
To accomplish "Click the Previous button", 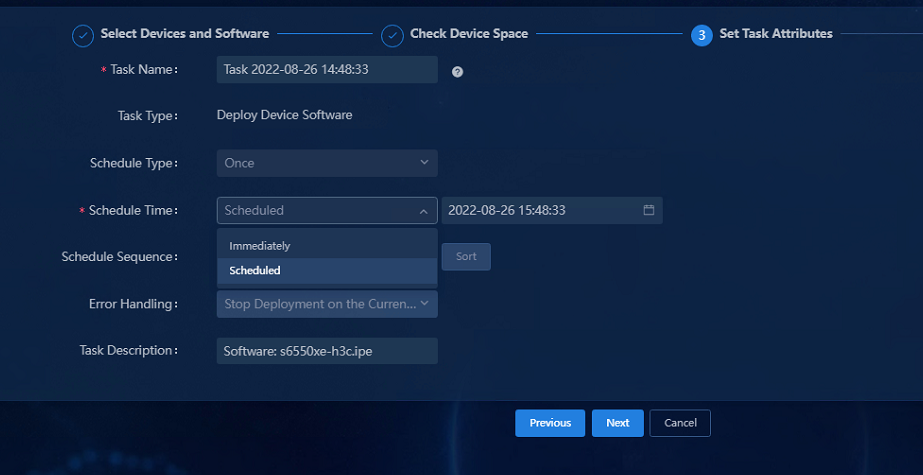I will [x=550, y=423].
